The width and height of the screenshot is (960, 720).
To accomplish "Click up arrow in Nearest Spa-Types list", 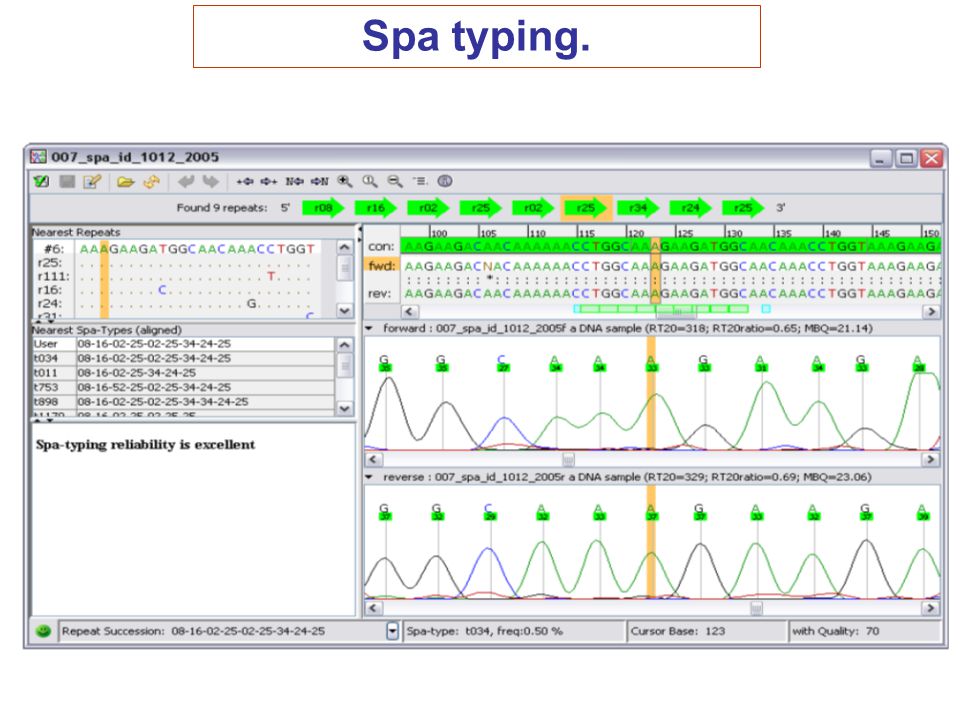I will 345,345.
